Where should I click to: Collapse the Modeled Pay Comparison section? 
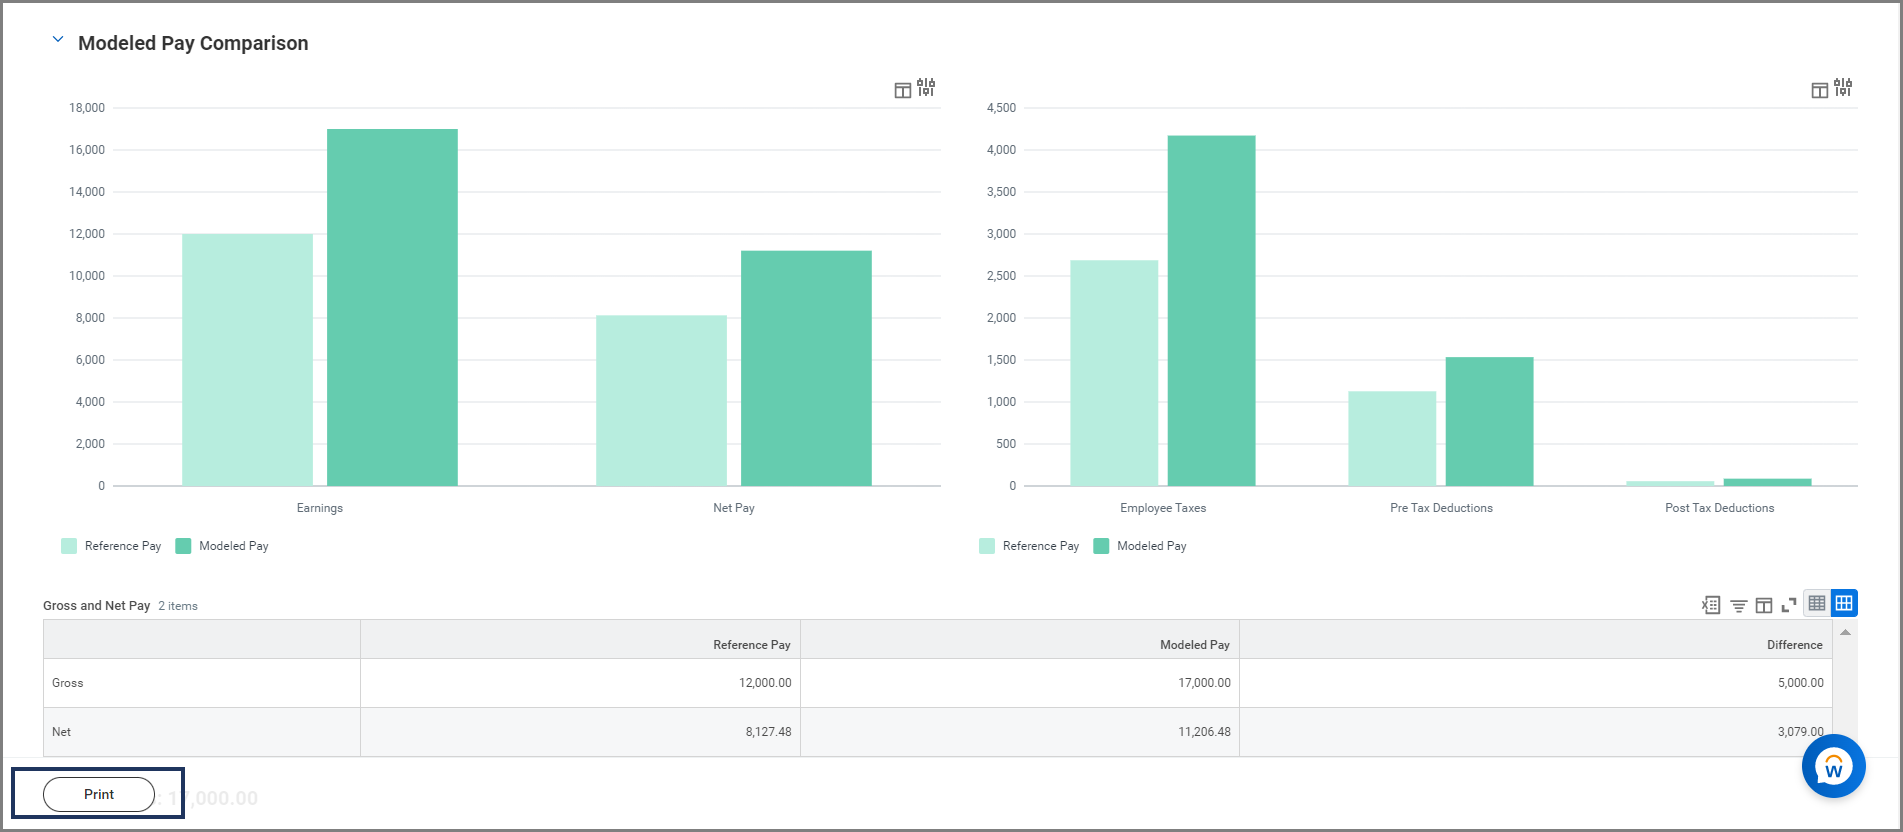[x=58, y=40]
